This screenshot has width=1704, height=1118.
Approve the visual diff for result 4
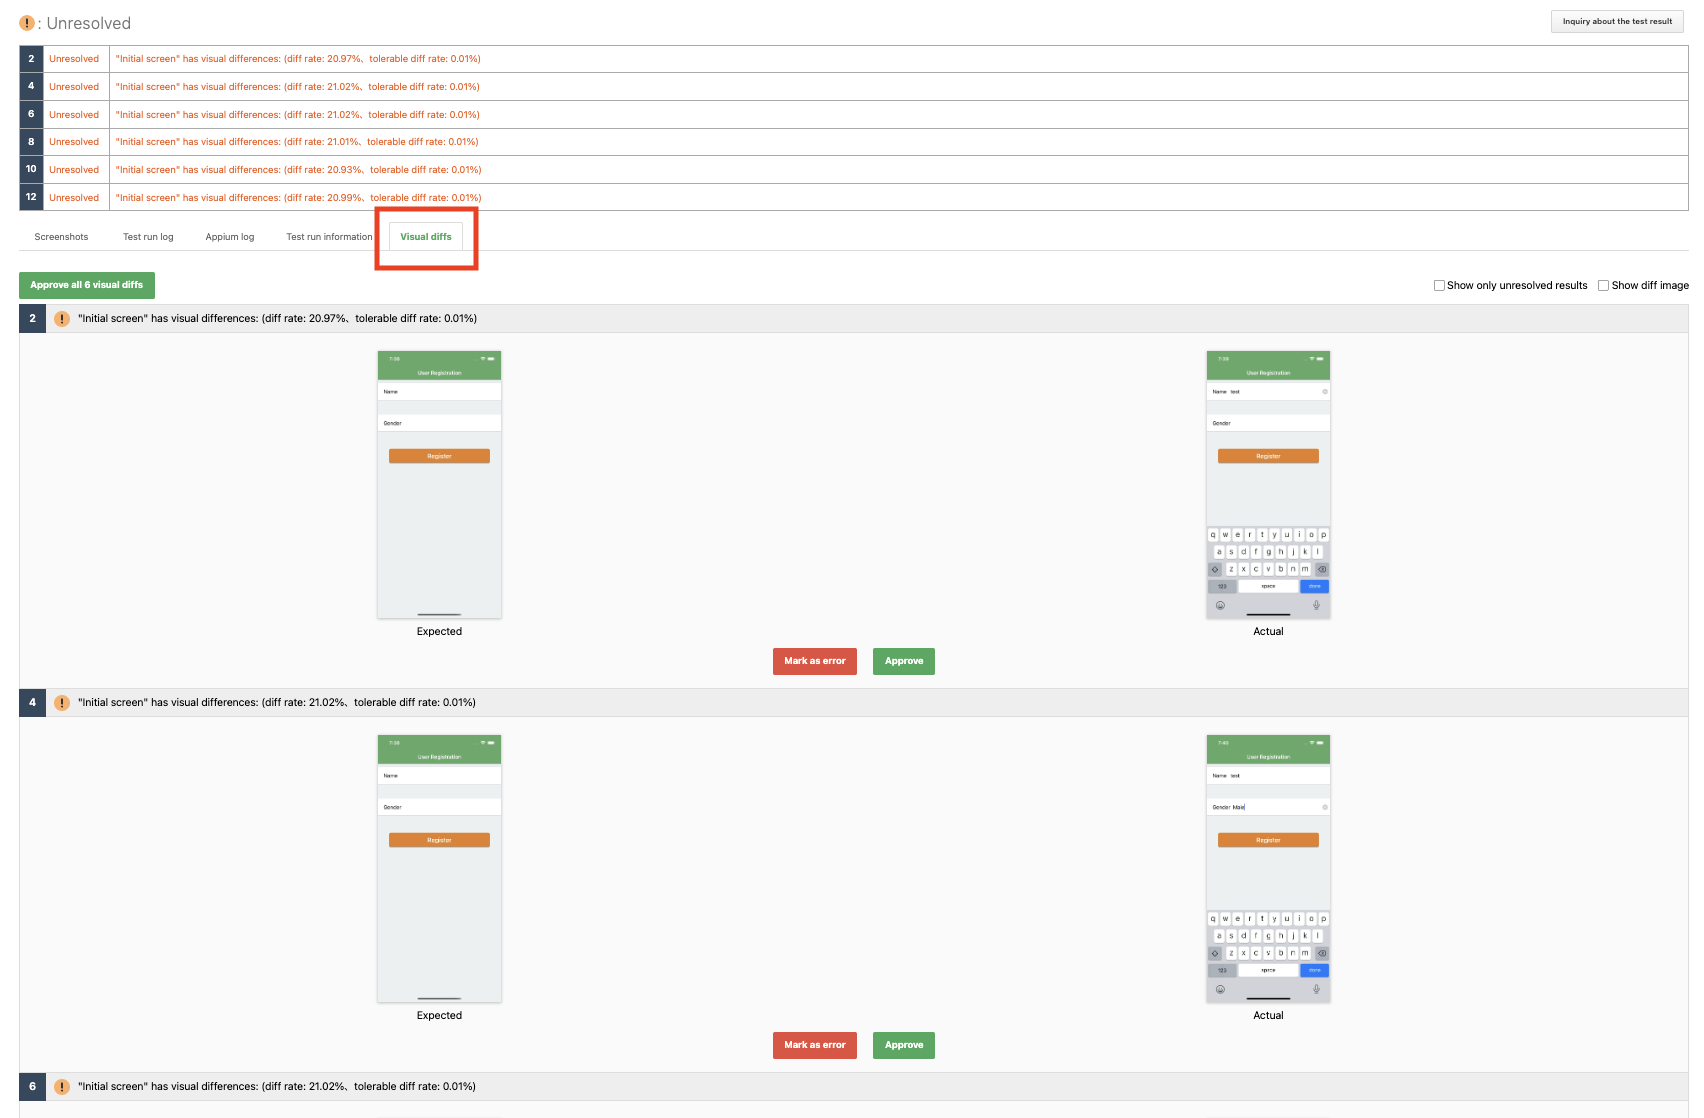click(903, 1045)
